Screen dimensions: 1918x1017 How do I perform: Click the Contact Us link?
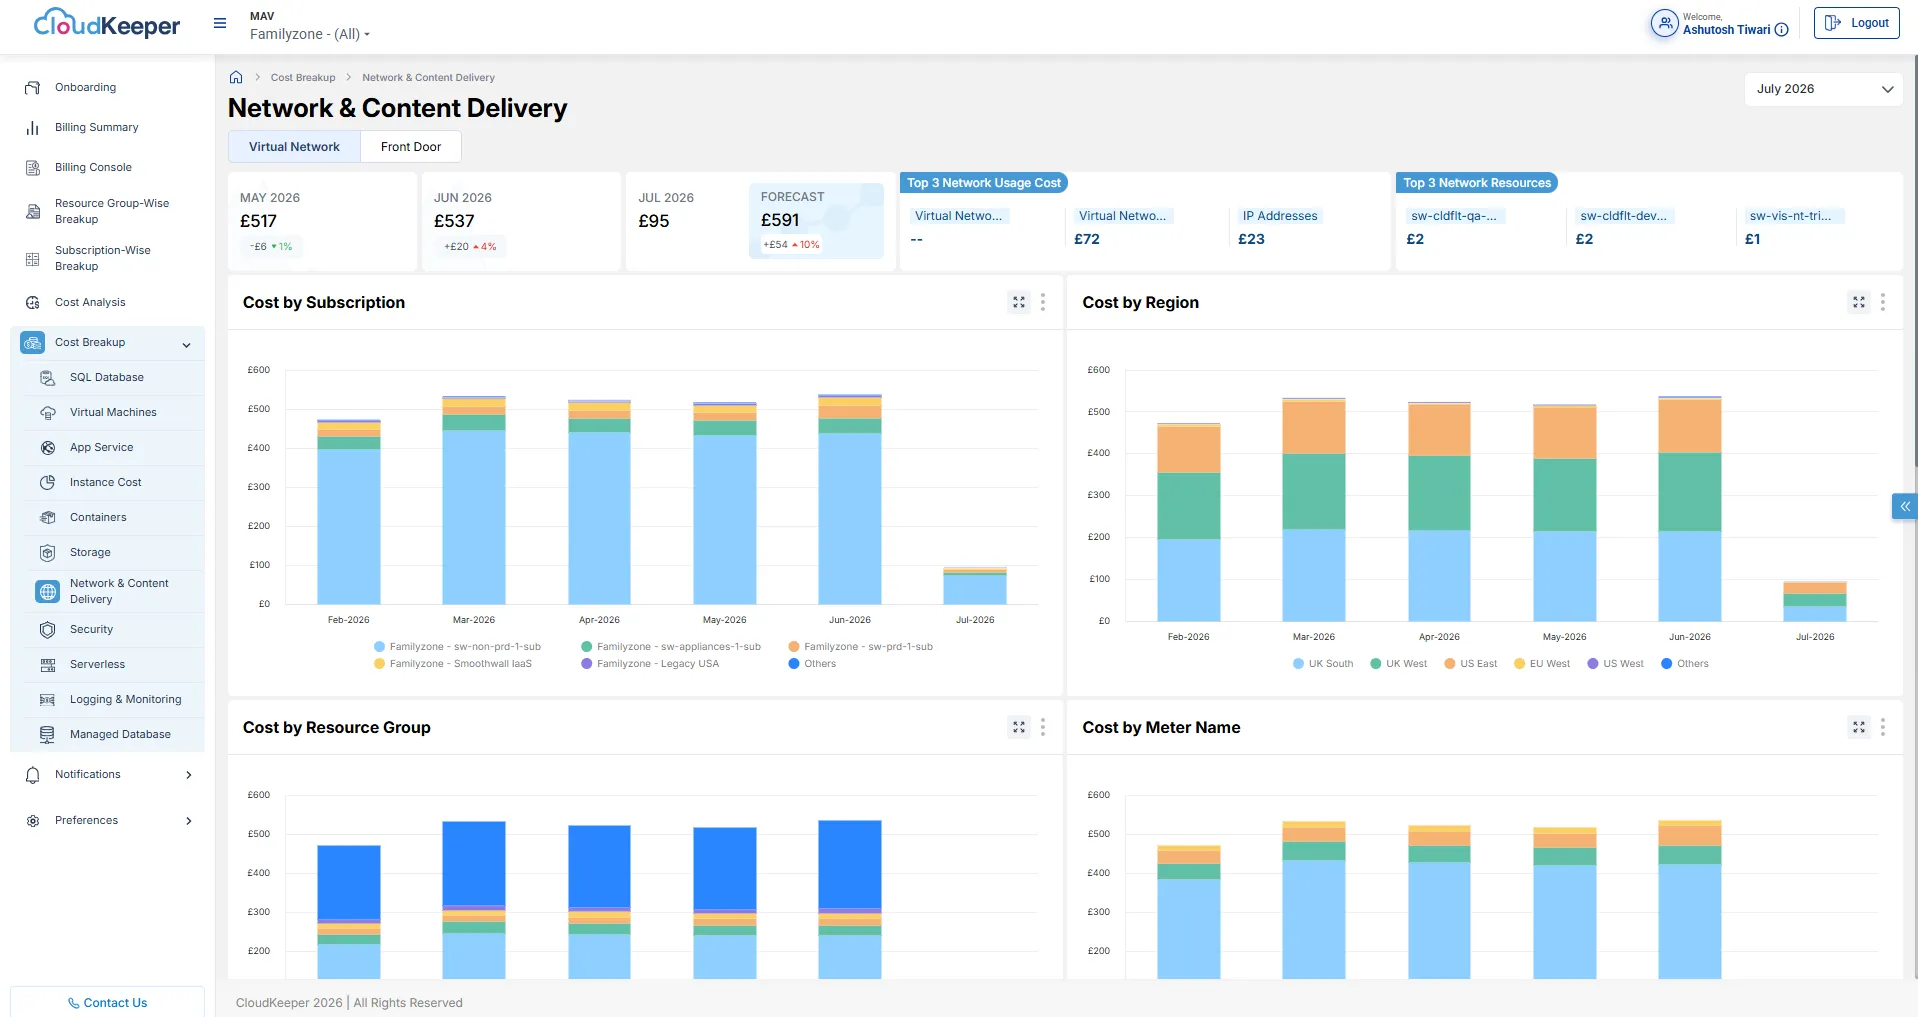107,1003
